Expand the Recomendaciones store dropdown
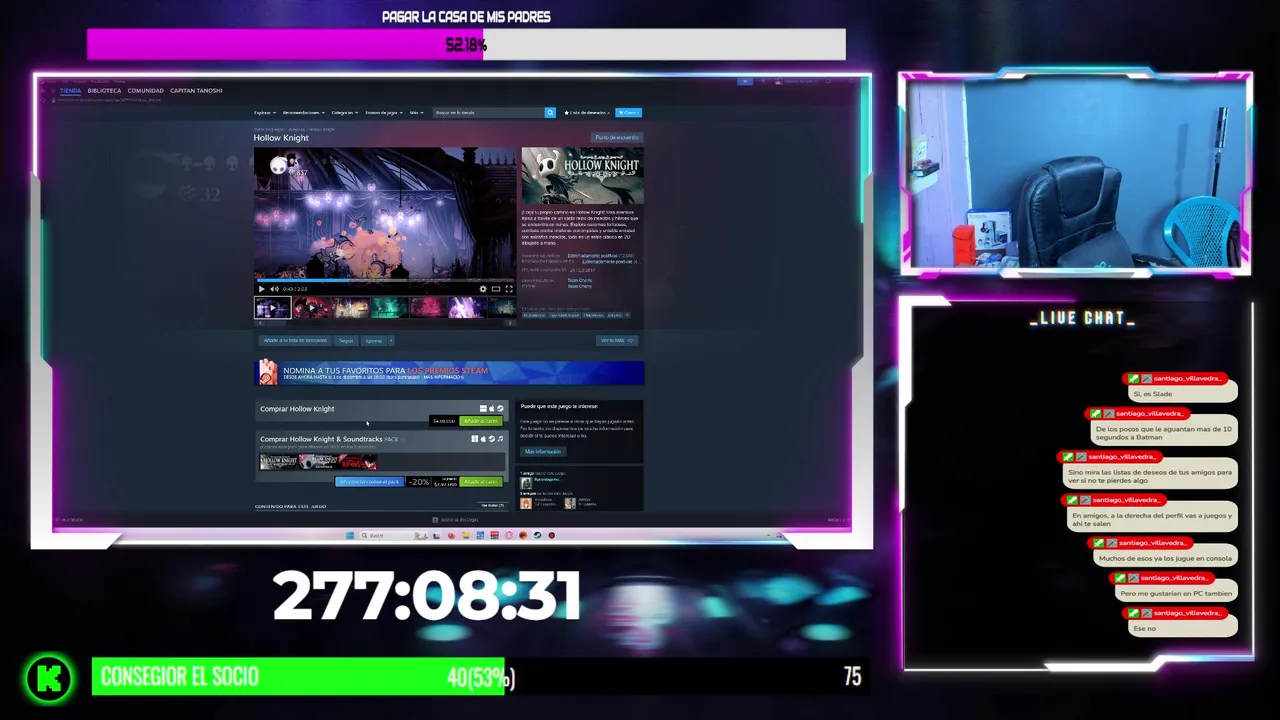 tap(304, 113)
